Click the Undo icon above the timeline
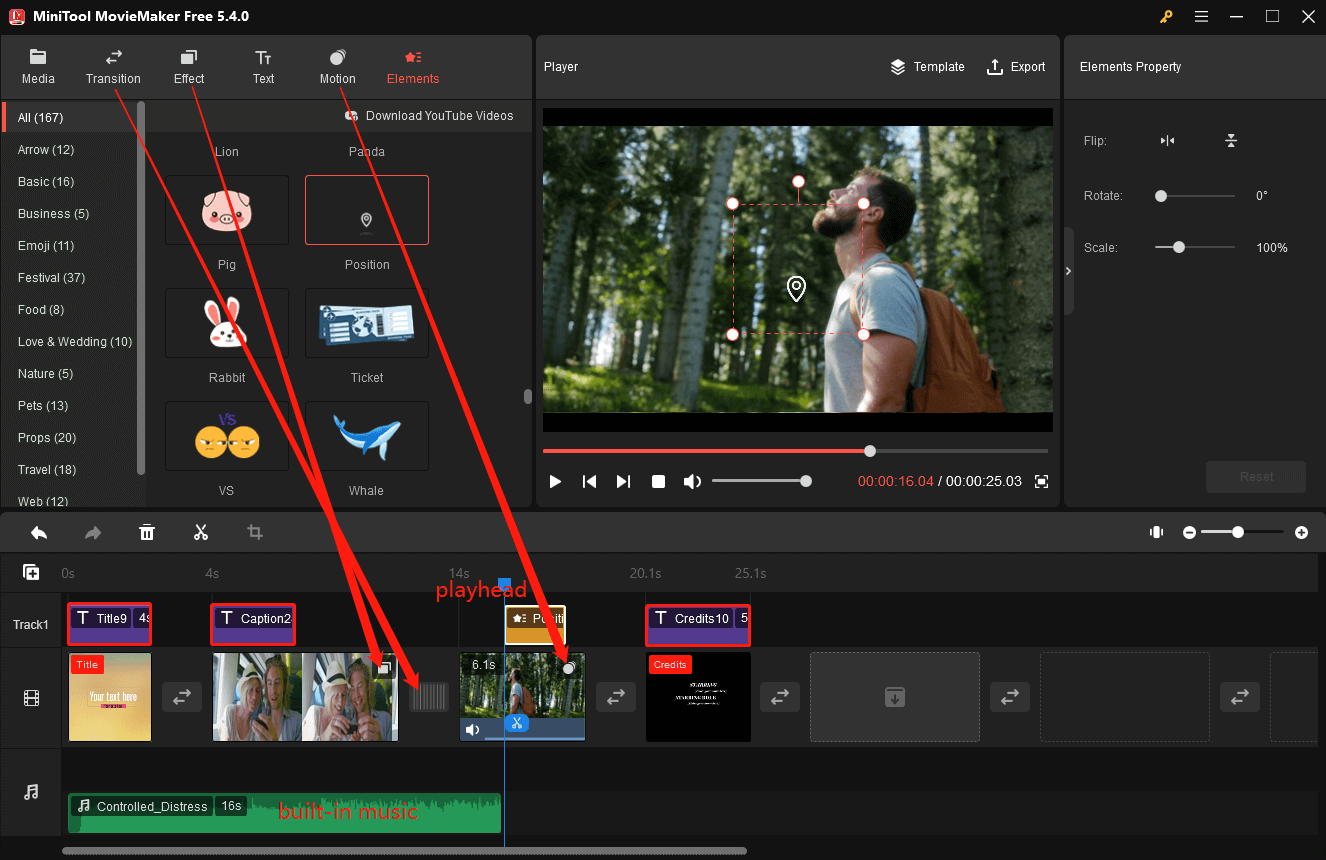Viewport: 1326px width, 860px height. [39, 532]
